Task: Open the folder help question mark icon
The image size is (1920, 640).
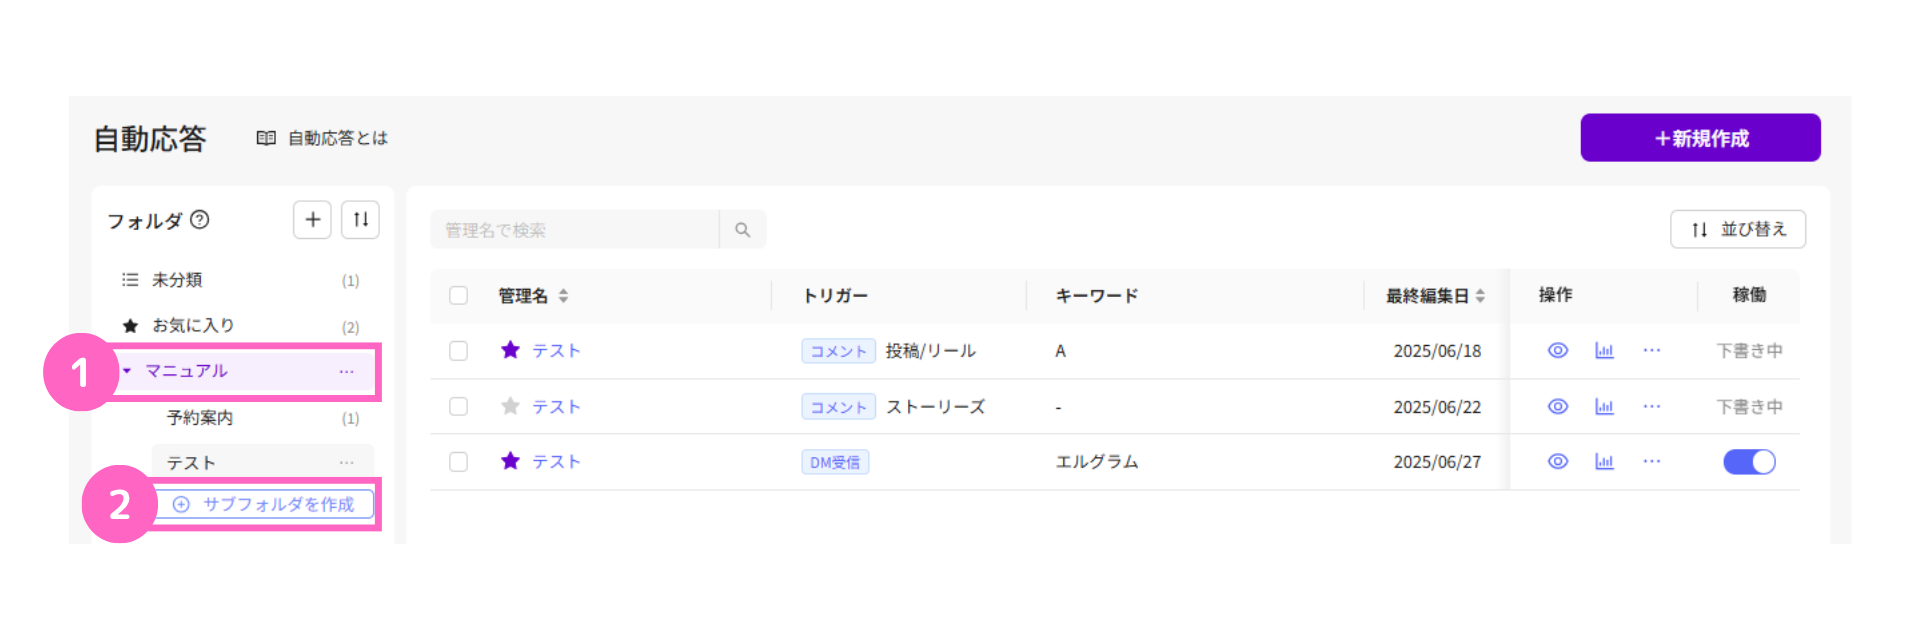Action: [200, 220]
